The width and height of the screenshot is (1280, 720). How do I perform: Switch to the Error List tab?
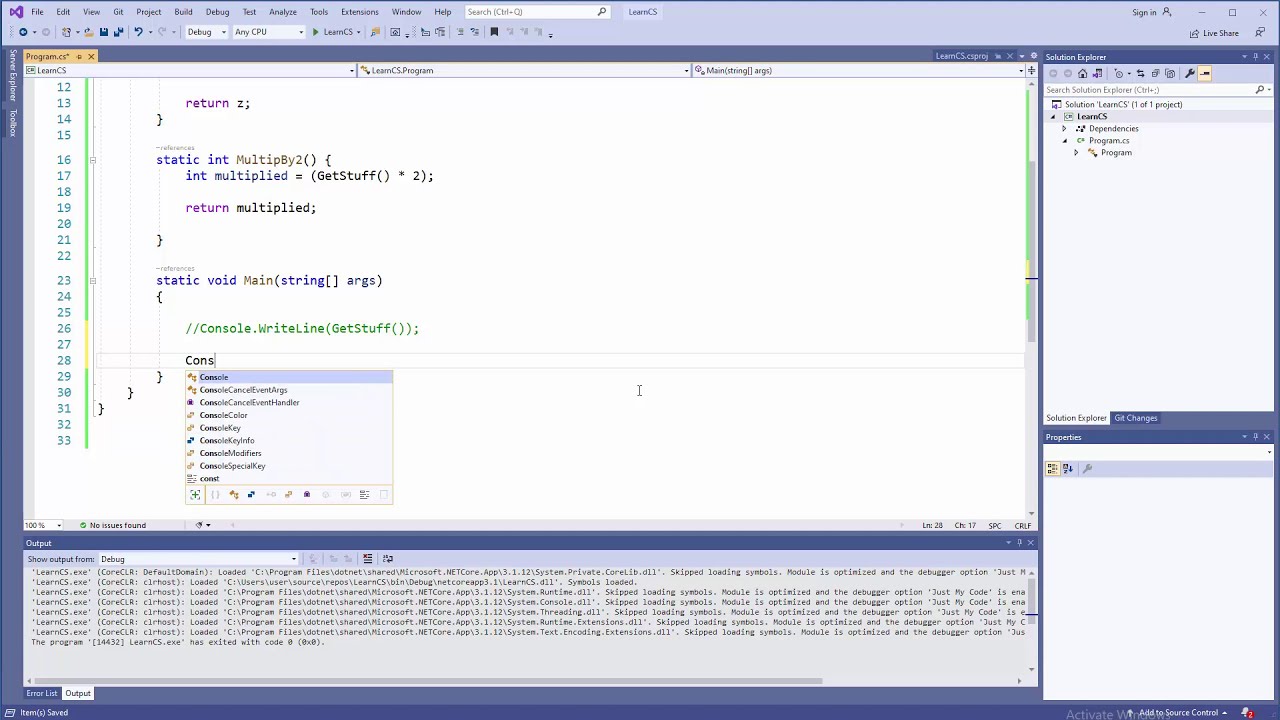click(42, 693)
